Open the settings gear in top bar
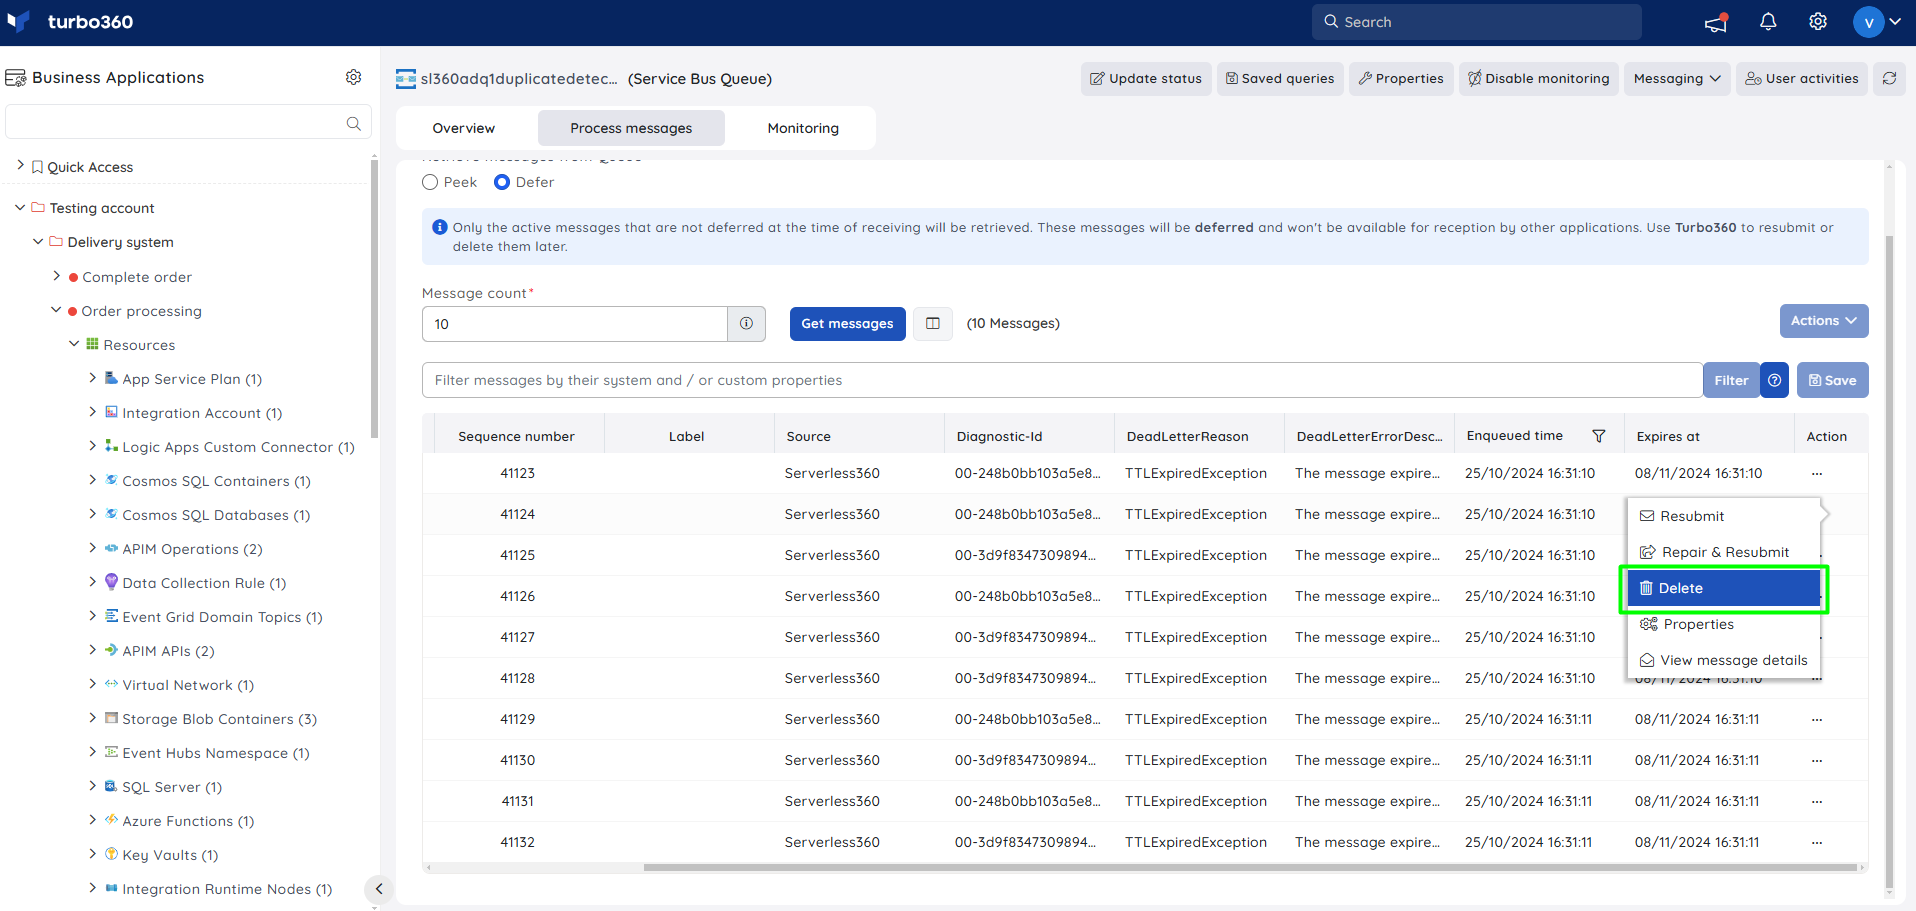The width and height of the screenshot is (1916, 911). pyautogui.click(x=1818, y=22)
